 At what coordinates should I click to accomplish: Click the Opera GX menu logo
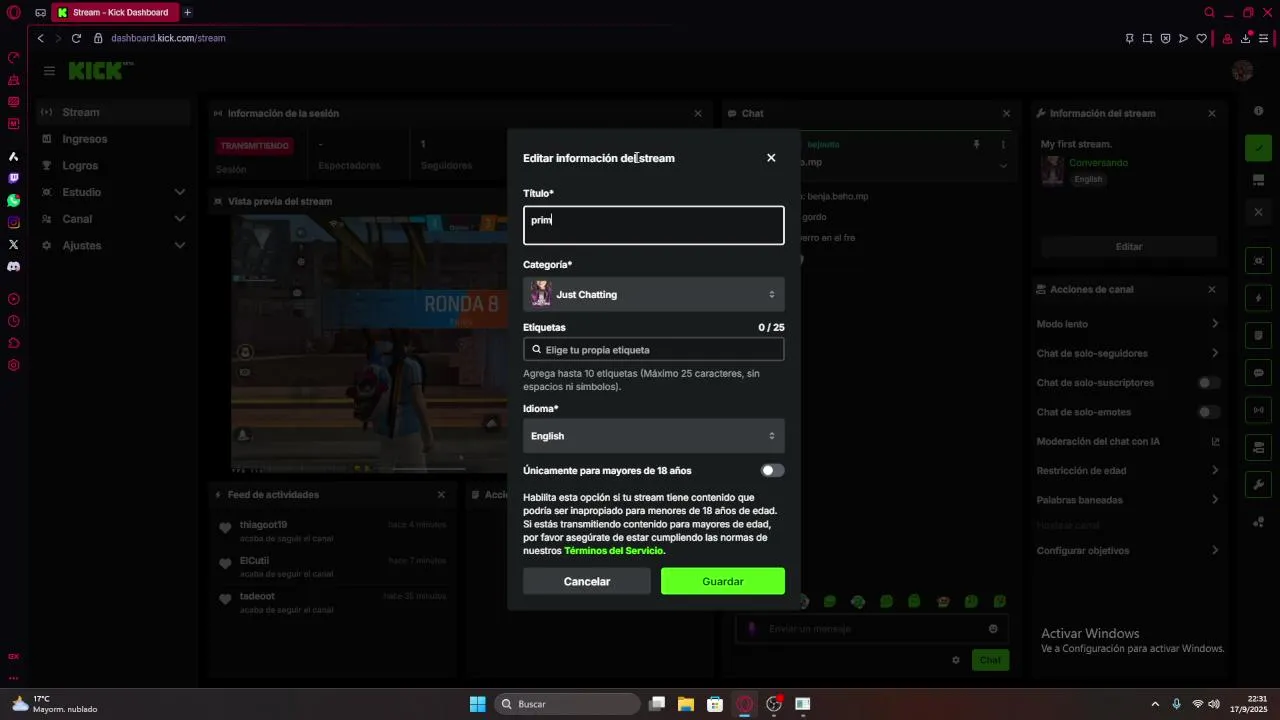pyautogui.click(x=13, y=13)
